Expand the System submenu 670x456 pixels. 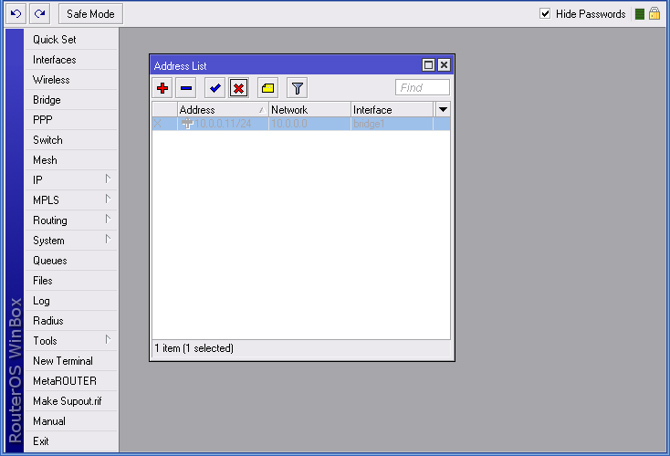(x=70, y=240)
